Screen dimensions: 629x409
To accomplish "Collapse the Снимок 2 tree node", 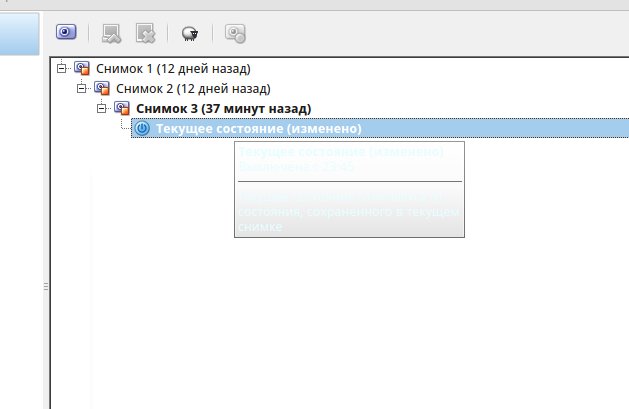I will 81,88.
